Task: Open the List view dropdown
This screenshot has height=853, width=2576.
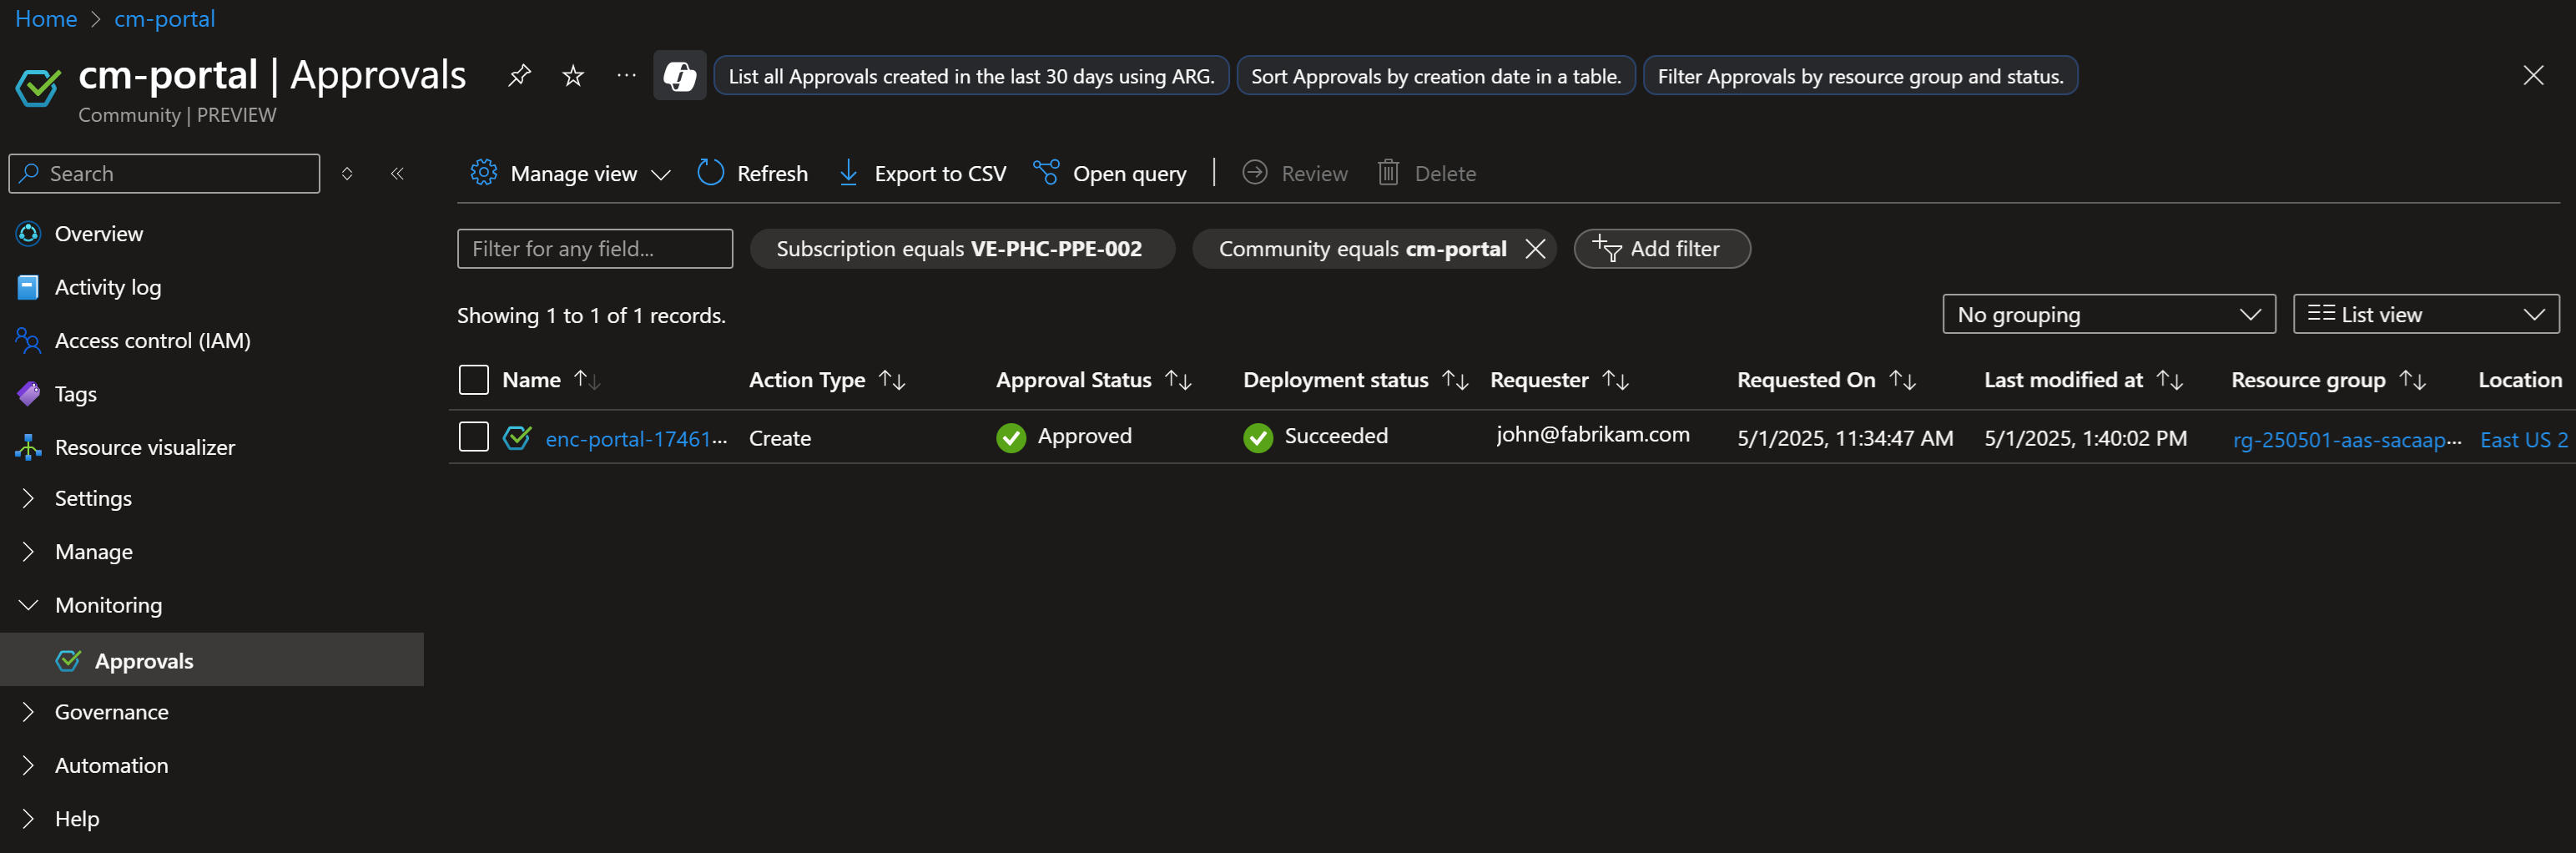Action: (x=2426, y=314)
